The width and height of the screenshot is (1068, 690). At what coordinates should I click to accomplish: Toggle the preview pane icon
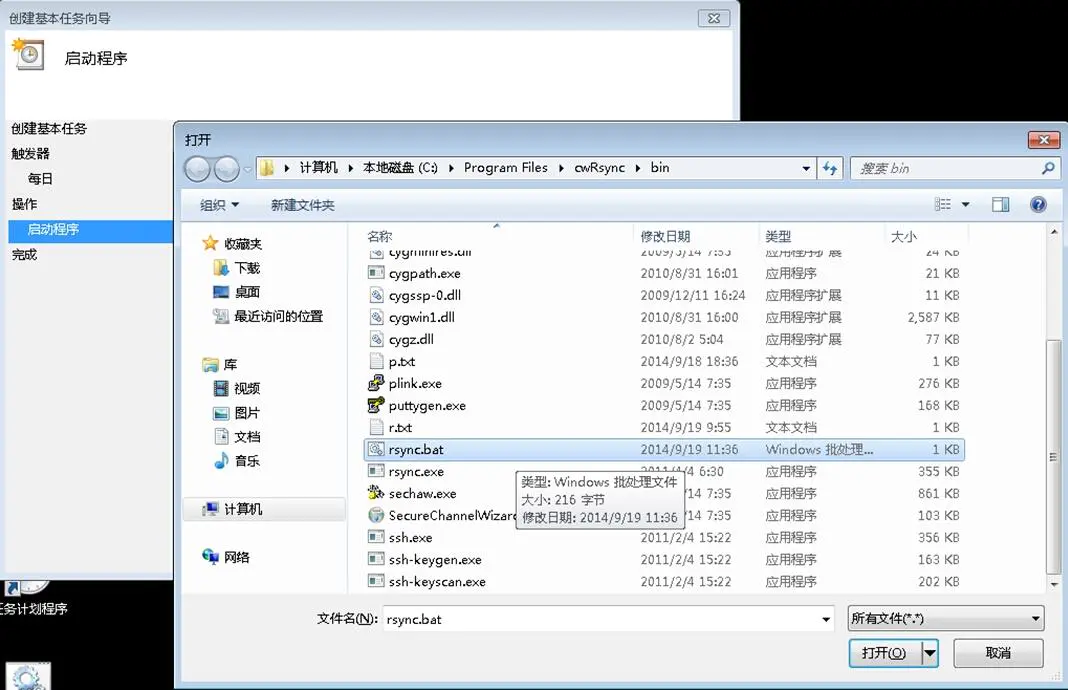pyautogui.click(x=1000, y=205)
